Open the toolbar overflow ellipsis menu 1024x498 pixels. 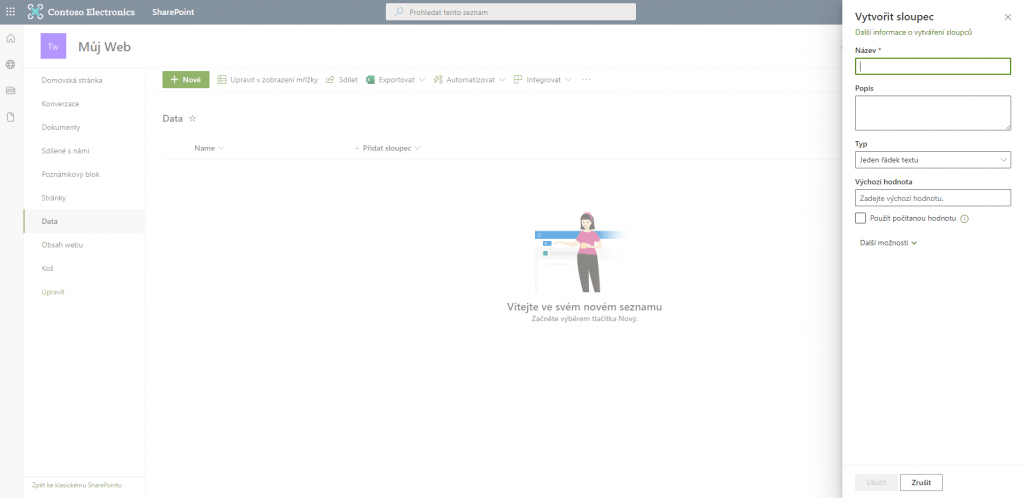point(586,79)
